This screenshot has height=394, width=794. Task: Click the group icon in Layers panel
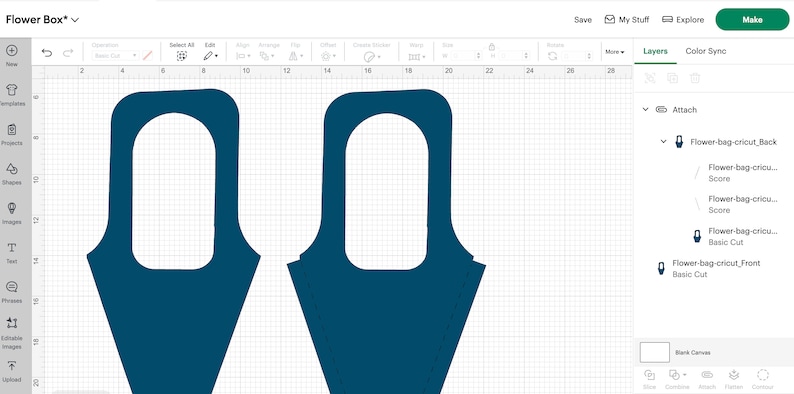click(650, 78)
